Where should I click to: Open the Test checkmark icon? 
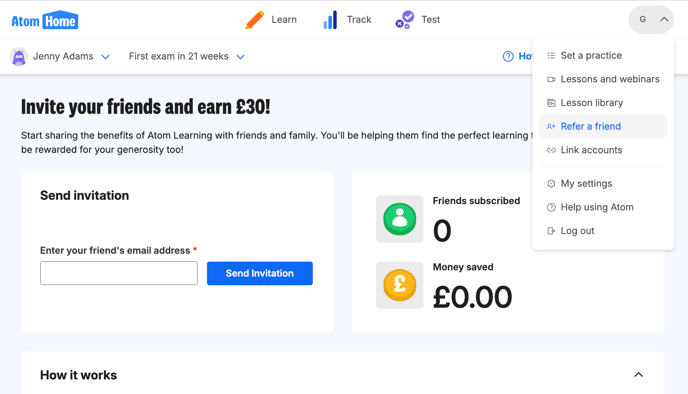click(405, 20)
